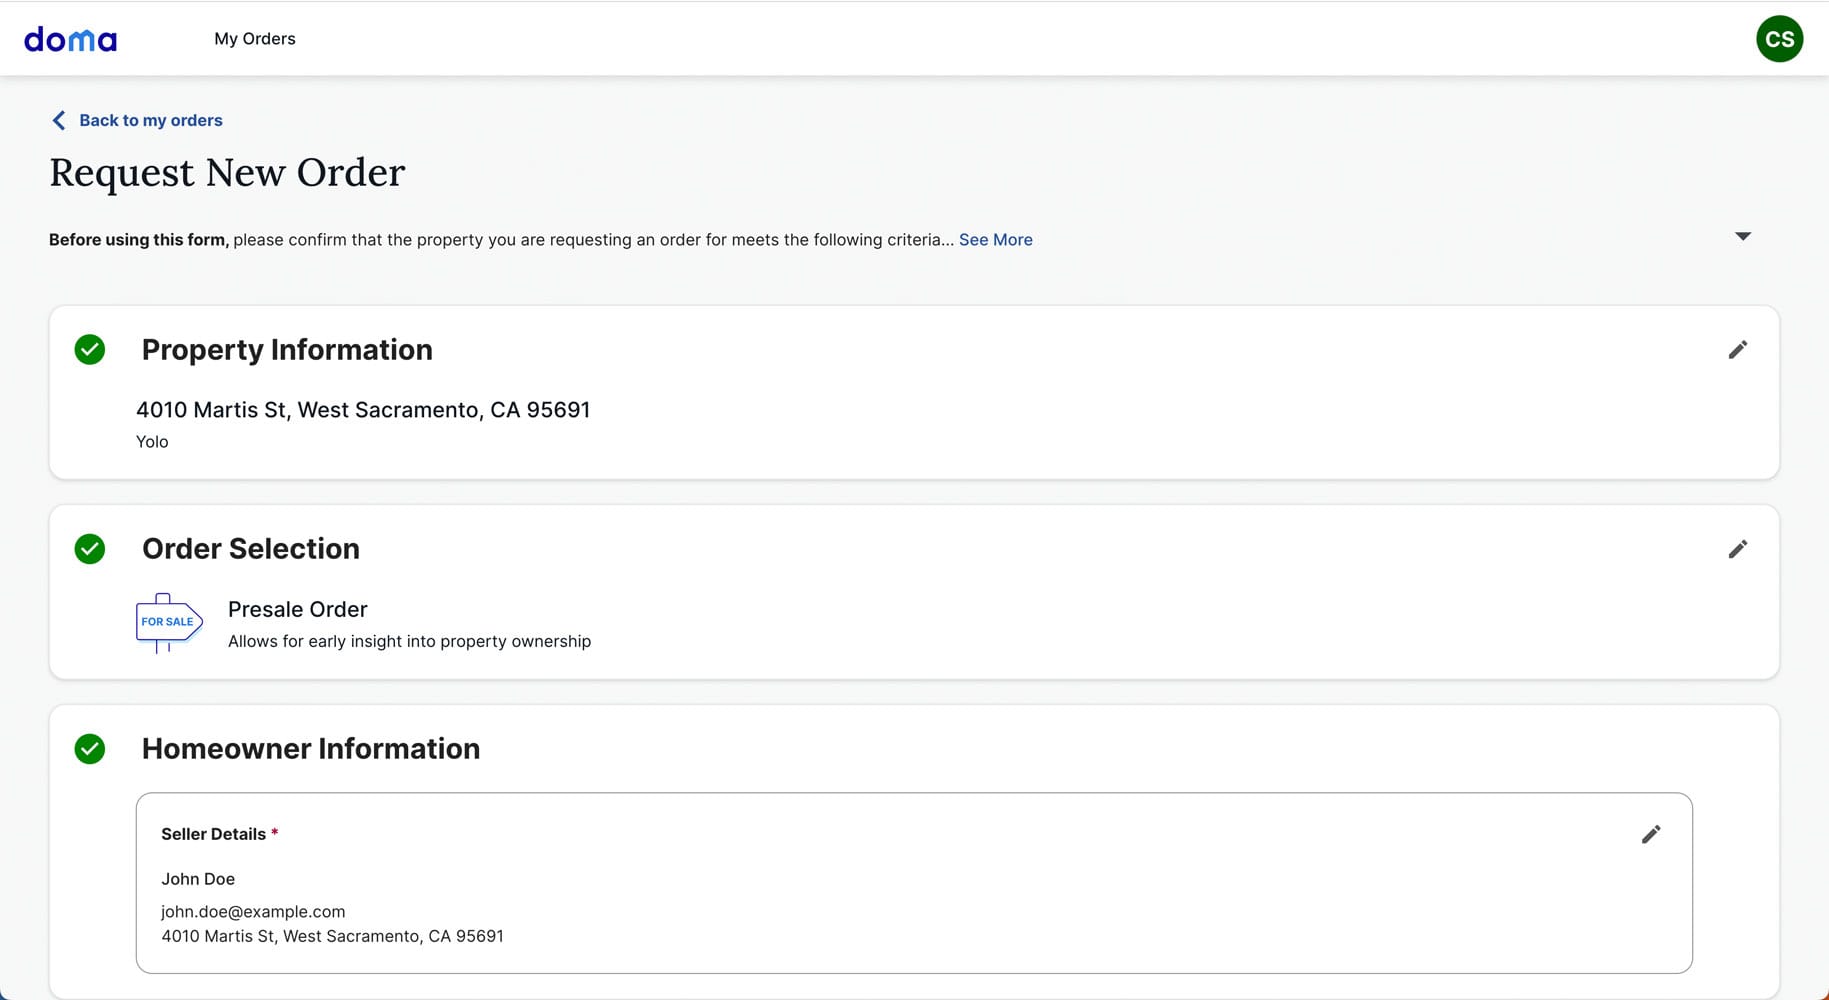1829x1000 pixels.
Task: Expand the criteria notice dropdown arrow
Action: click(x=1743, y=237)
